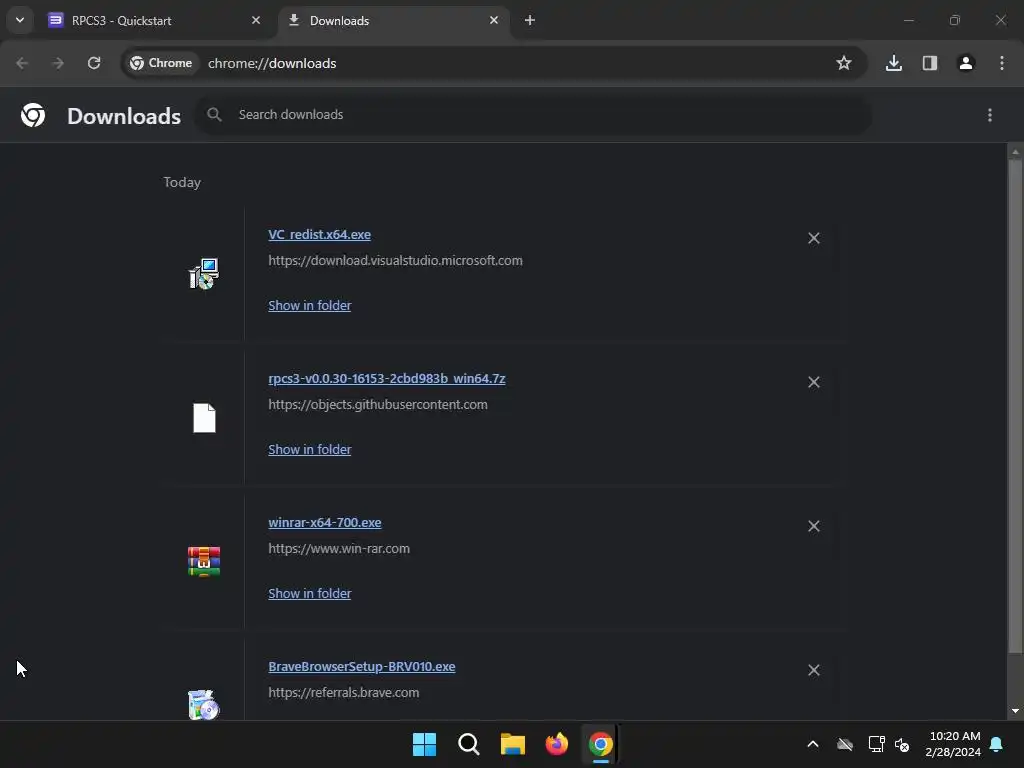Click the Chrome taskbar icon

tap(601, 744)
